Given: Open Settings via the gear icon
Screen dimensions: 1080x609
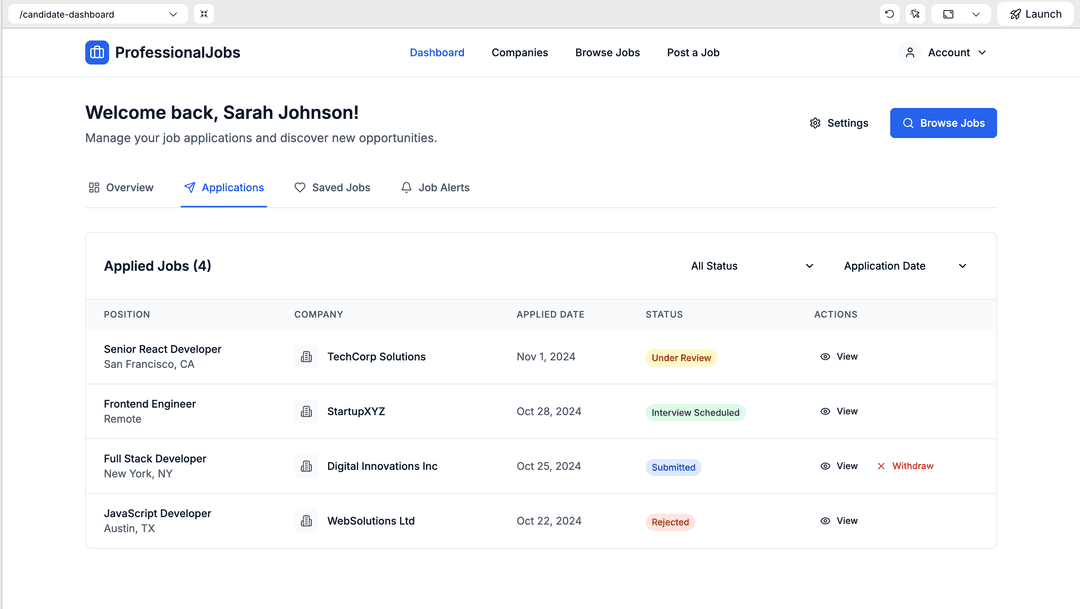Looking at the screenshot, I should tap(815, 122).
